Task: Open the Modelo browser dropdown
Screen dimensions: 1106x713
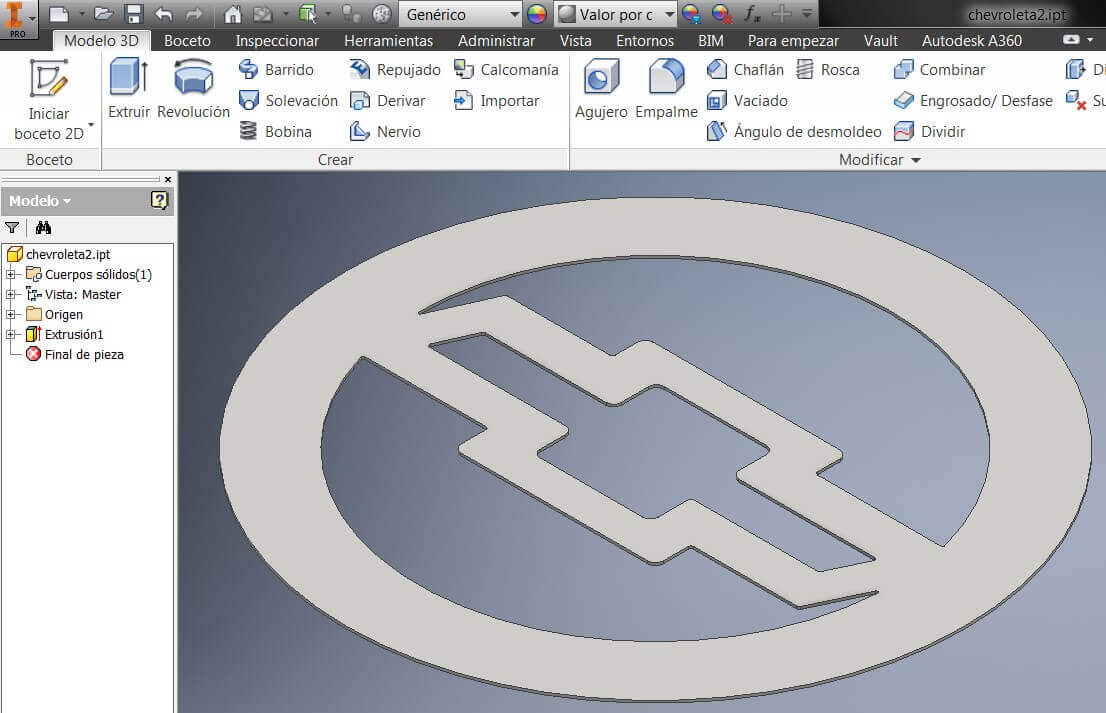Action: click(x=40, y=201)
